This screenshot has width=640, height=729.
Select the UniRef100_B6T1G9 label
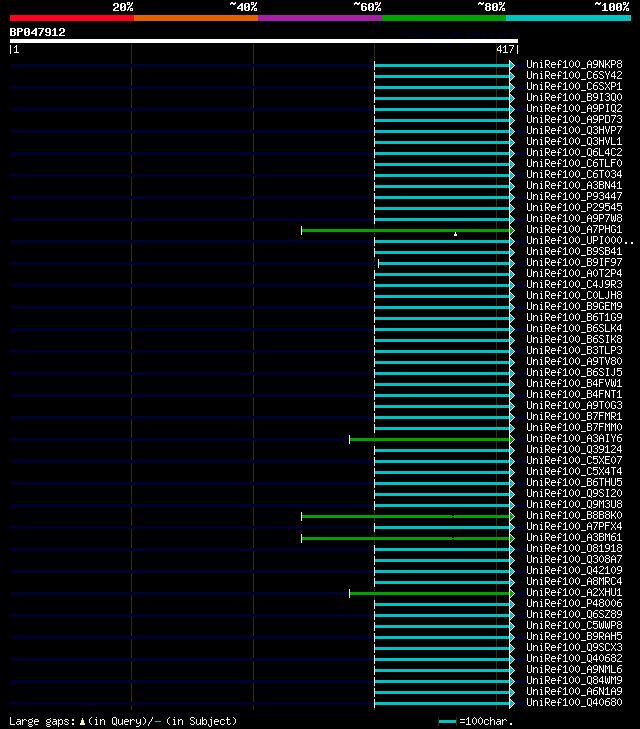click(x=574, y=317)
